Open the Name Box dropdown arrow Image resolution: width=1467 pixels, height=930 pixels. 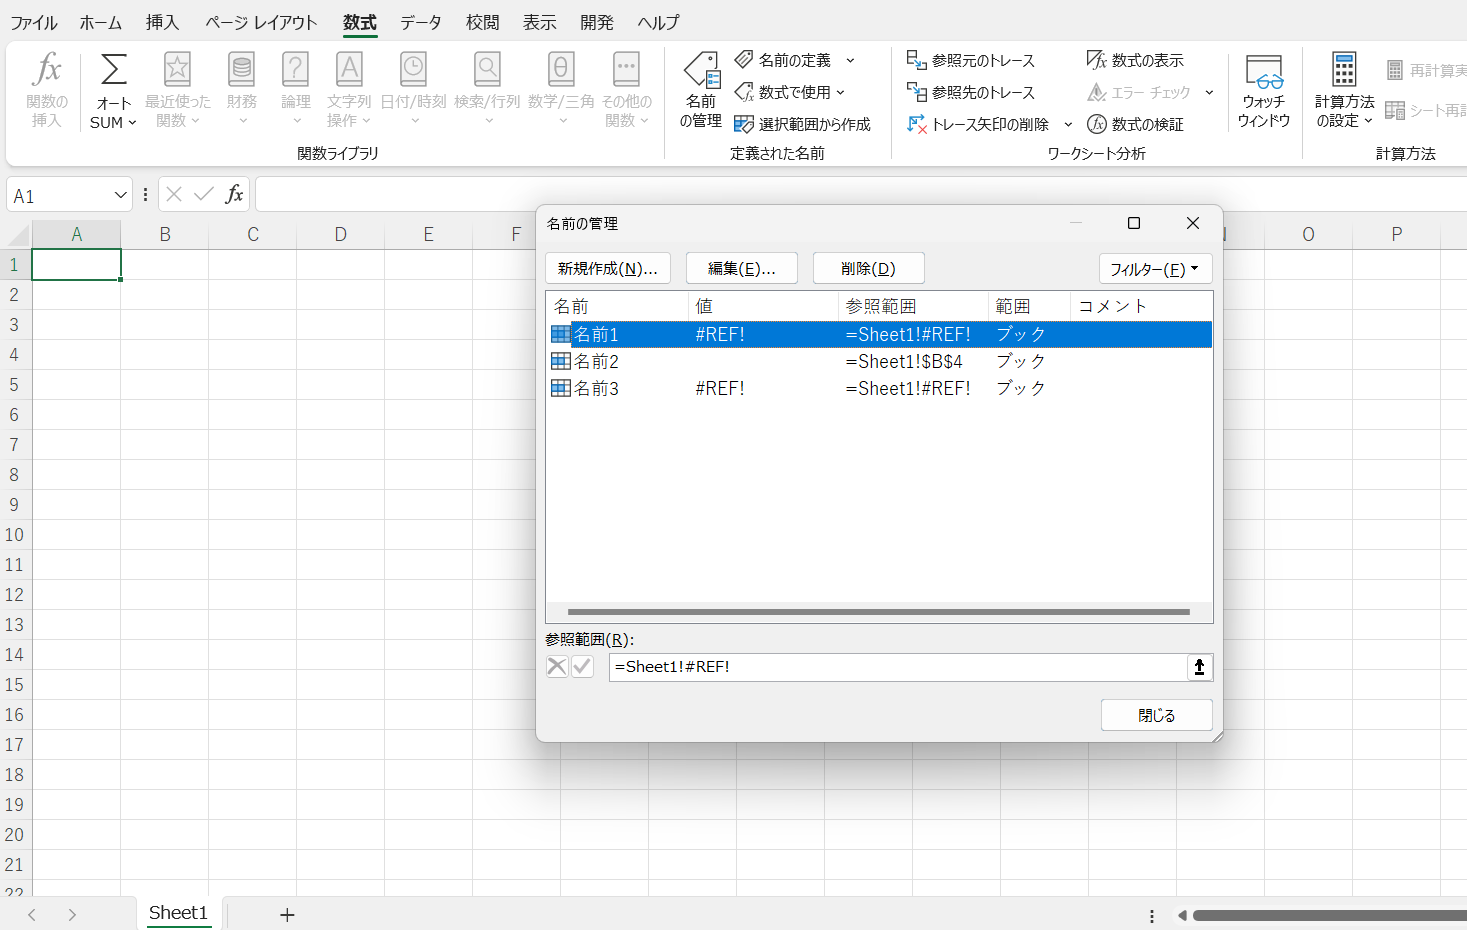pyautogui.click(x=120, y=196)
